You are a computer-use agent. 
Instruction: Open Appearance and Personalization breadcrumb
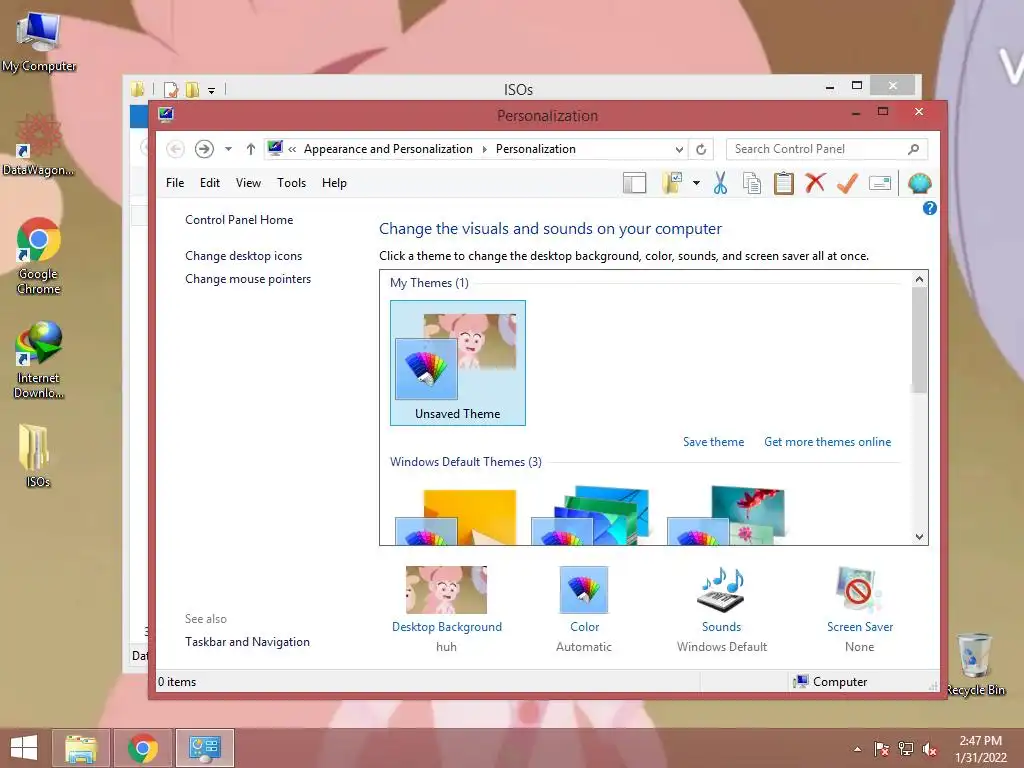388,149
